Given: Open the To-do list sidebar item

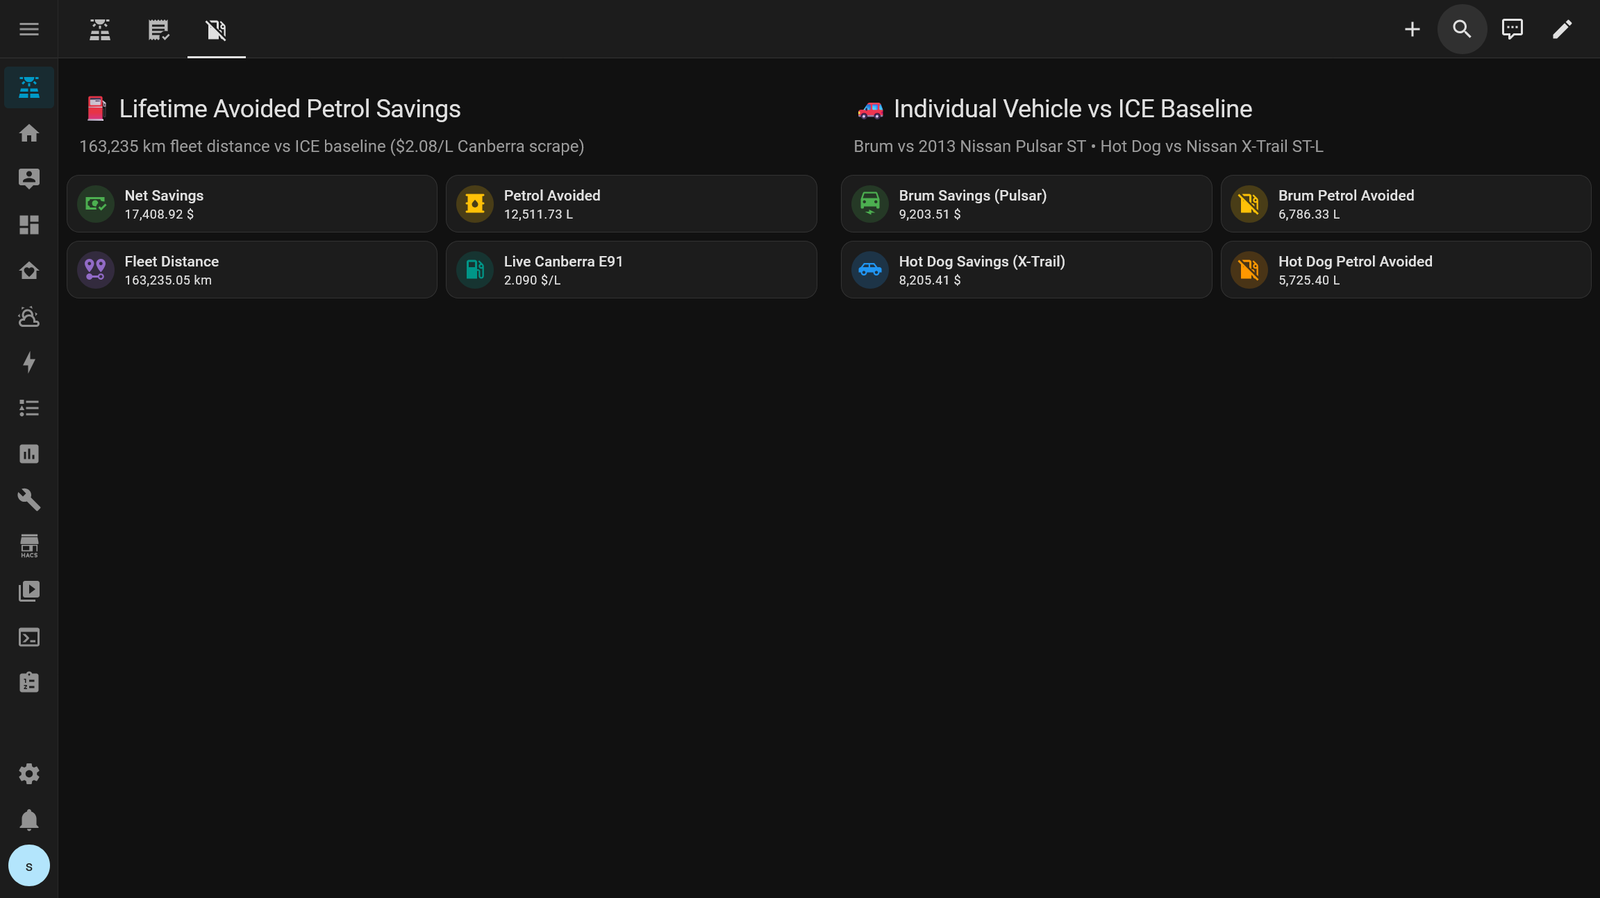Looking at the screenshot, I should click(29, 408).
